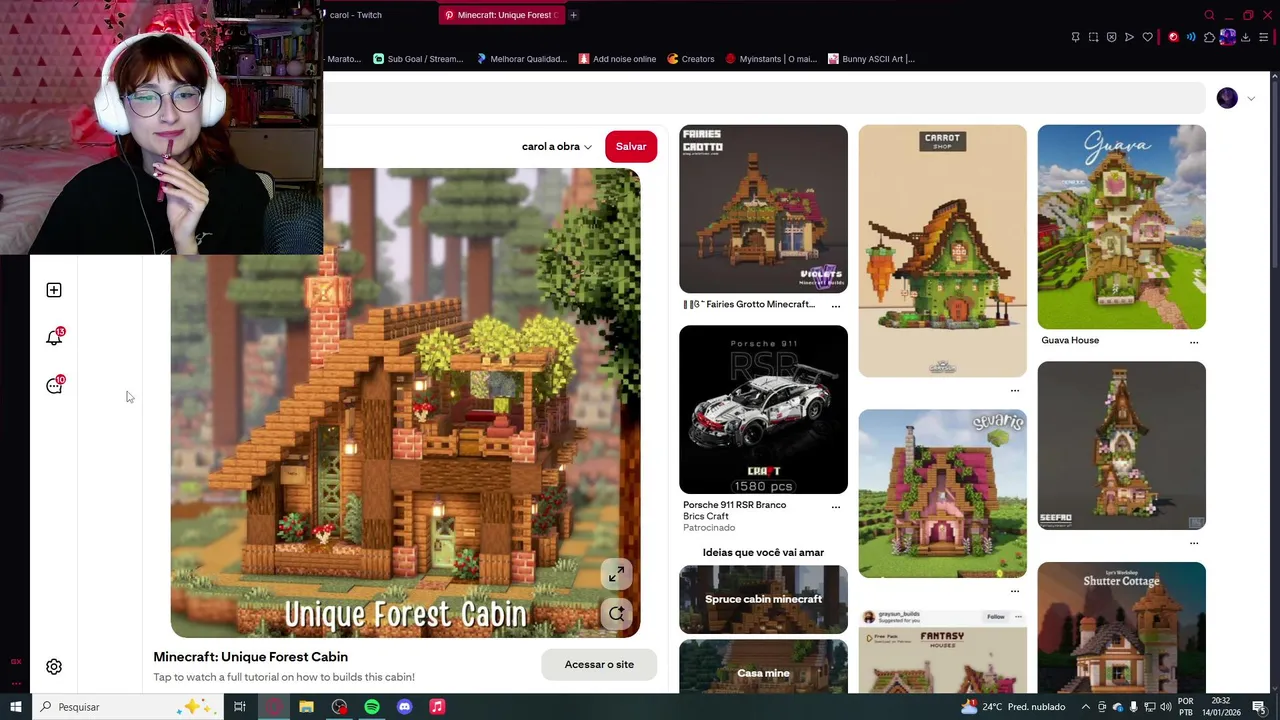This screenshot has height=720, width=1280.
Task: Open the Guava House pin title link
Action: point(1070,341)
